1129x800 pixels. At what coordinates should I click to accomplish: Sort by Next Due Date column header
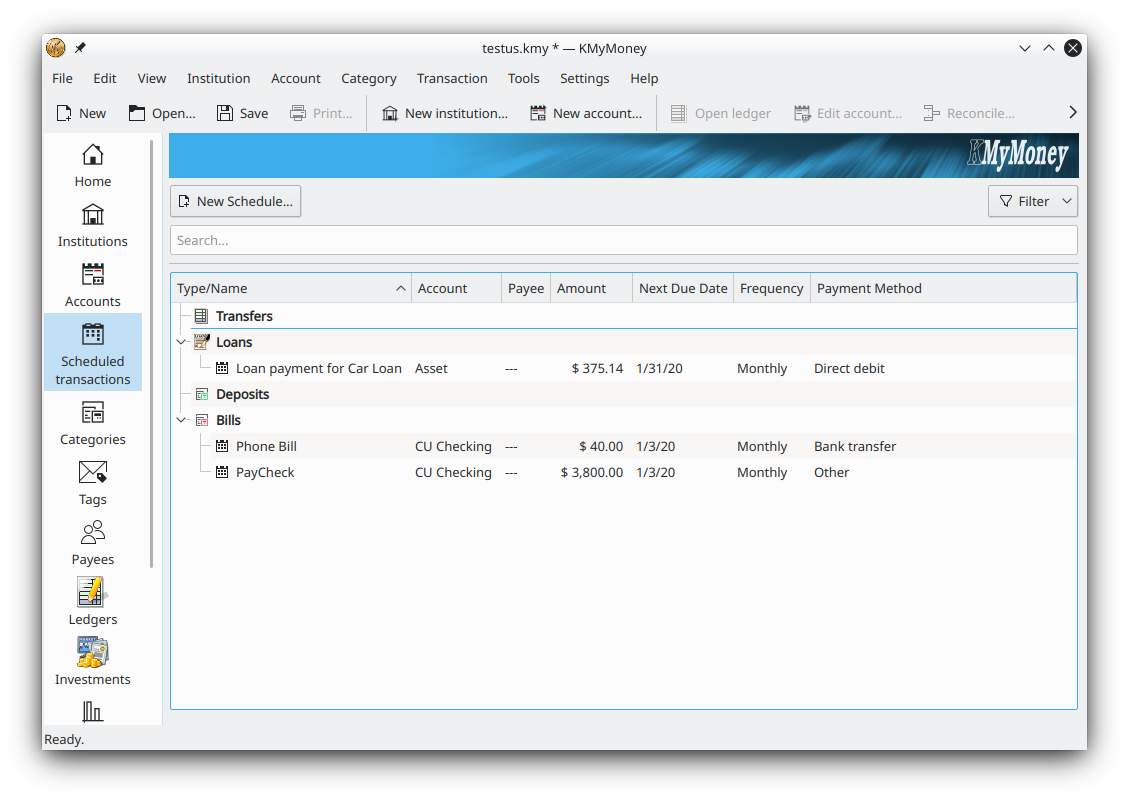pos(683,288)
